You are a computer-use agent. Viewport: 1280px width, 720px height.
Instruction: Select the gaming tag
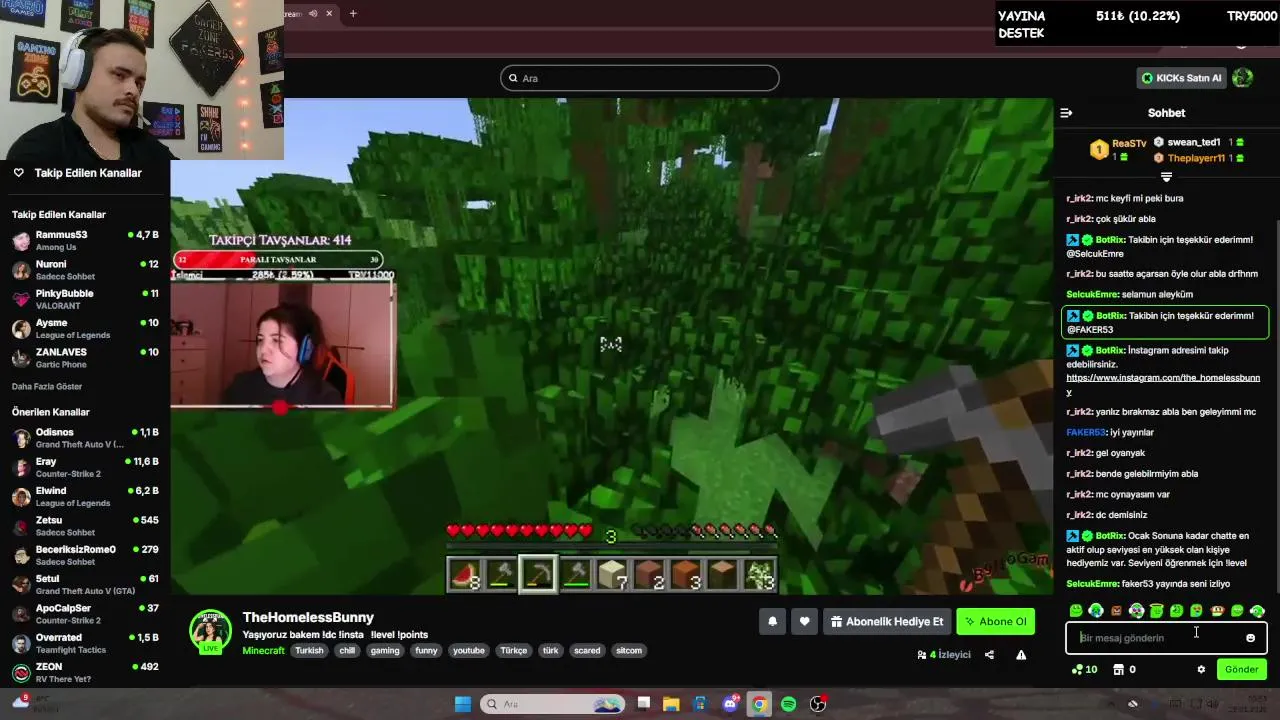coord(385,650)
